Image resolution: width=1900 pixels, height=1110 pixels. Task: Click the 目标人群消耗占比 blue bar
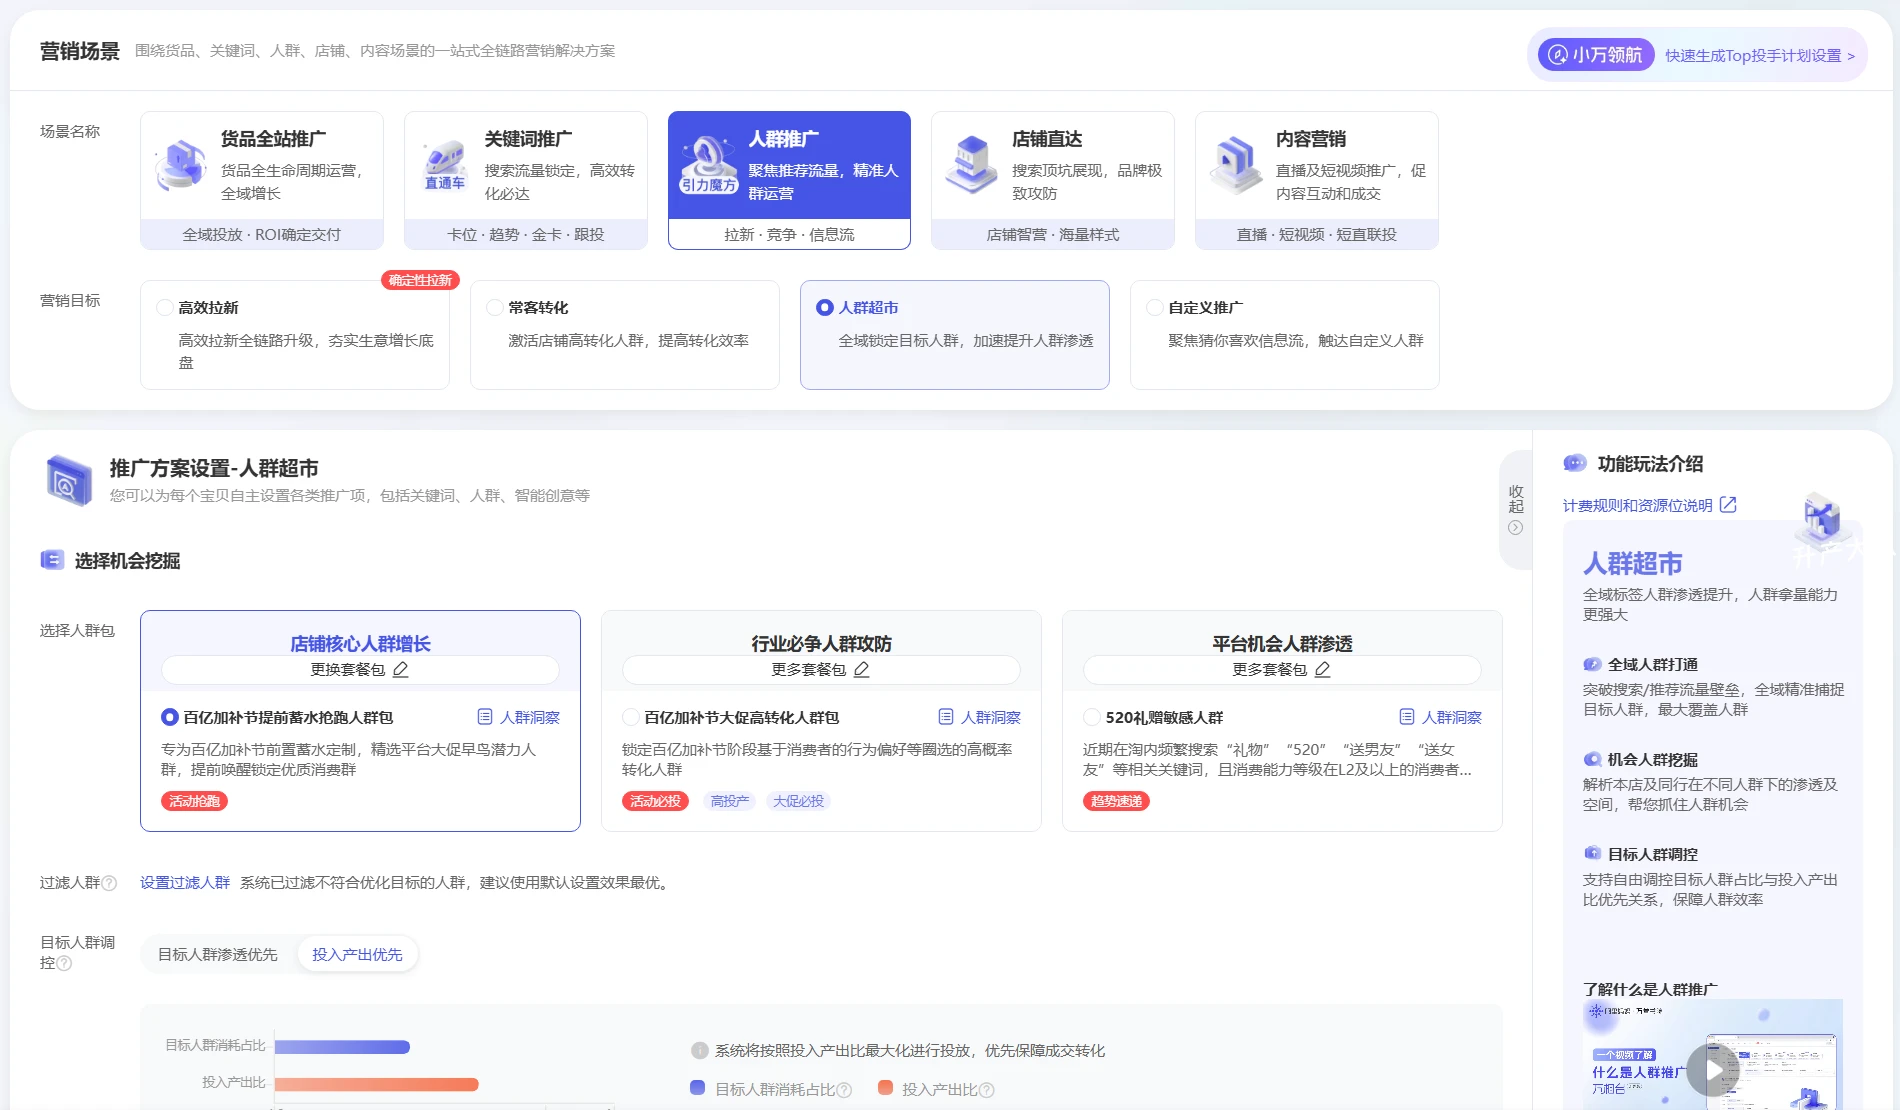pos(342,1046)
